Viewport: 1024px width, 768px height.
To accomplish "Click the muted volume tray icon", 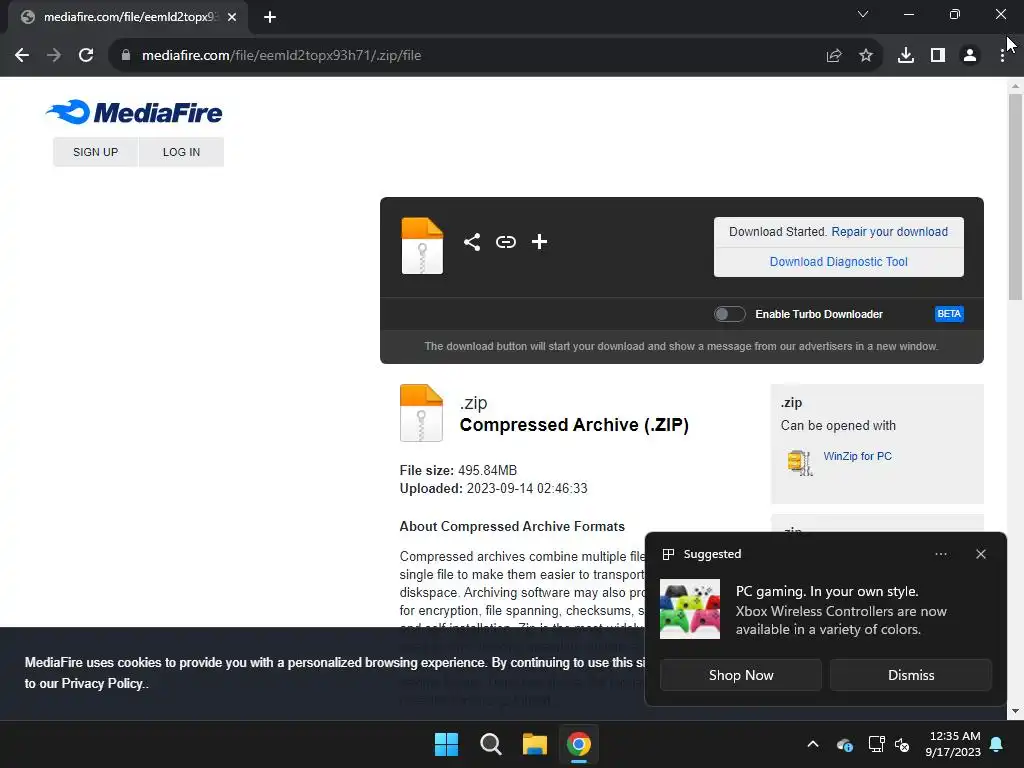I will pos(902,744).
